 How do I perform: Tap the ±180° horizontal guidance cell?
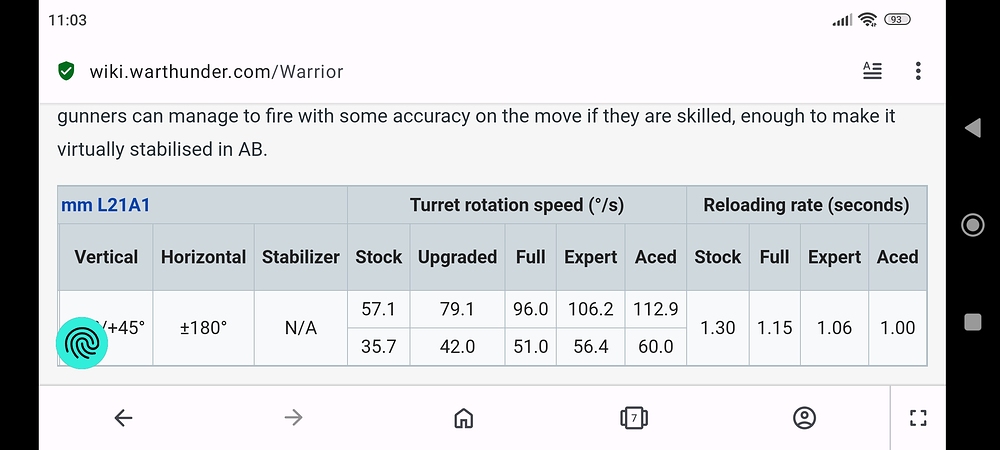click(203, 328)
